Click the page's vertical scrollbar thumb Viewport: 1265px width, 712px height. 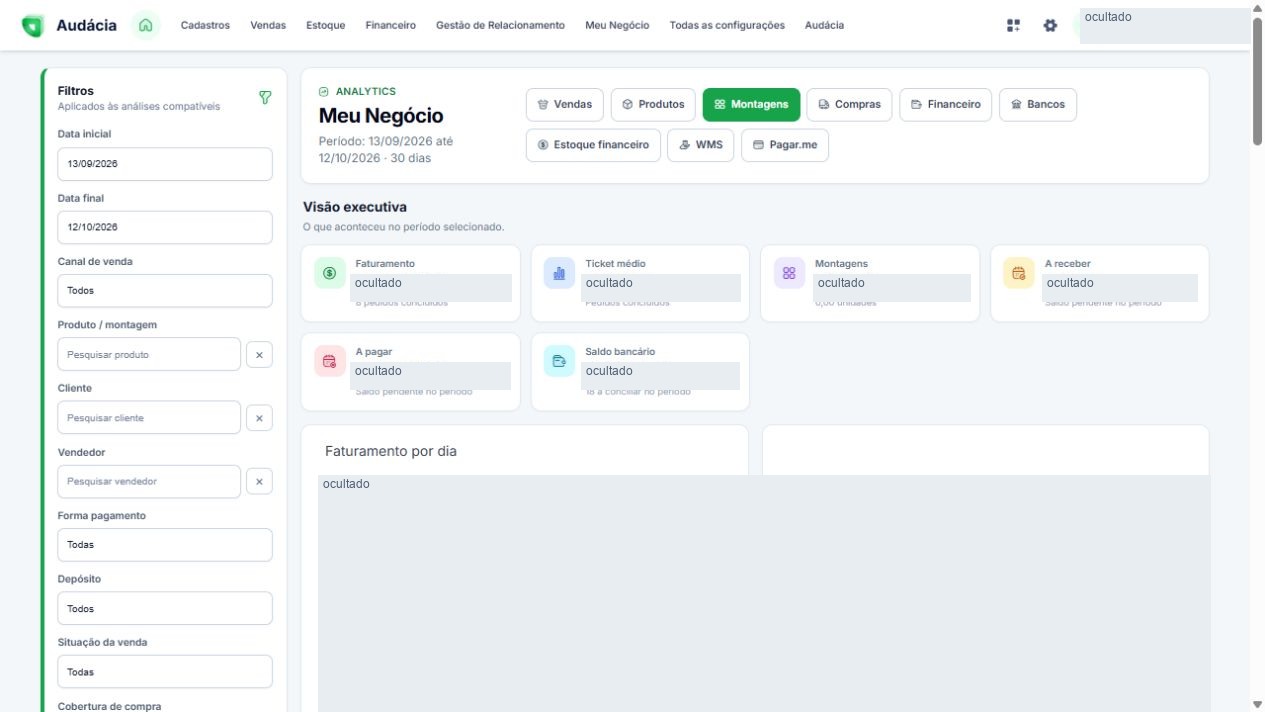point(1257,83)
